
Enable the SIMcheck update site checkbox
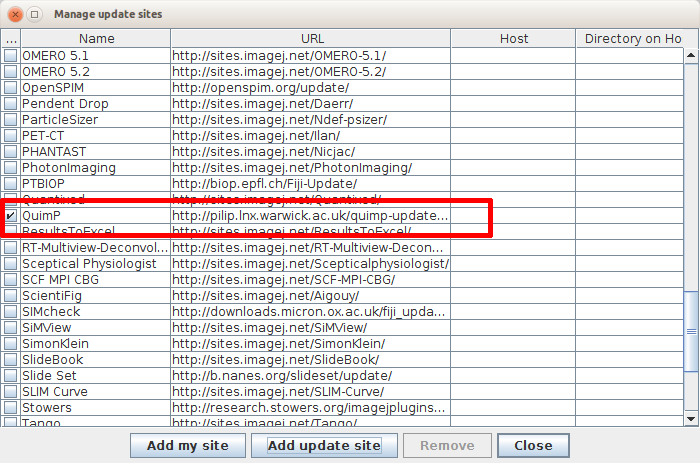click(10, 312)
